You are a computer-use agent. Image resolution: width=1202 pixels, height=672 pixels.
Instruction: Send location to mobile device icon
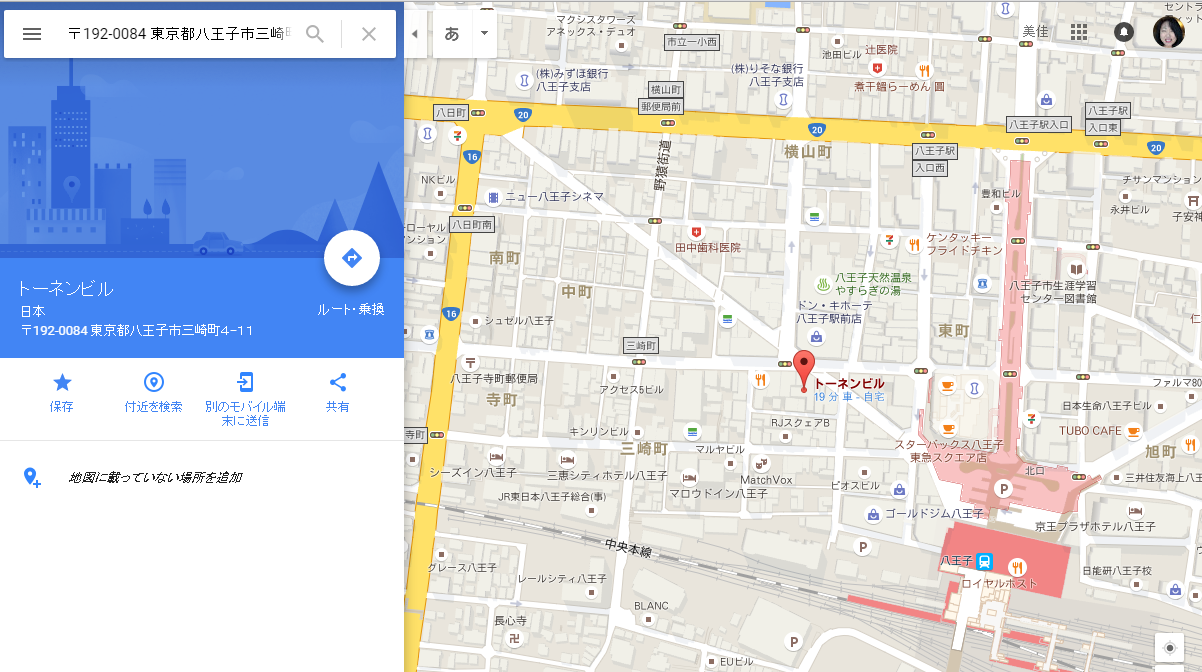pos(245,382)
